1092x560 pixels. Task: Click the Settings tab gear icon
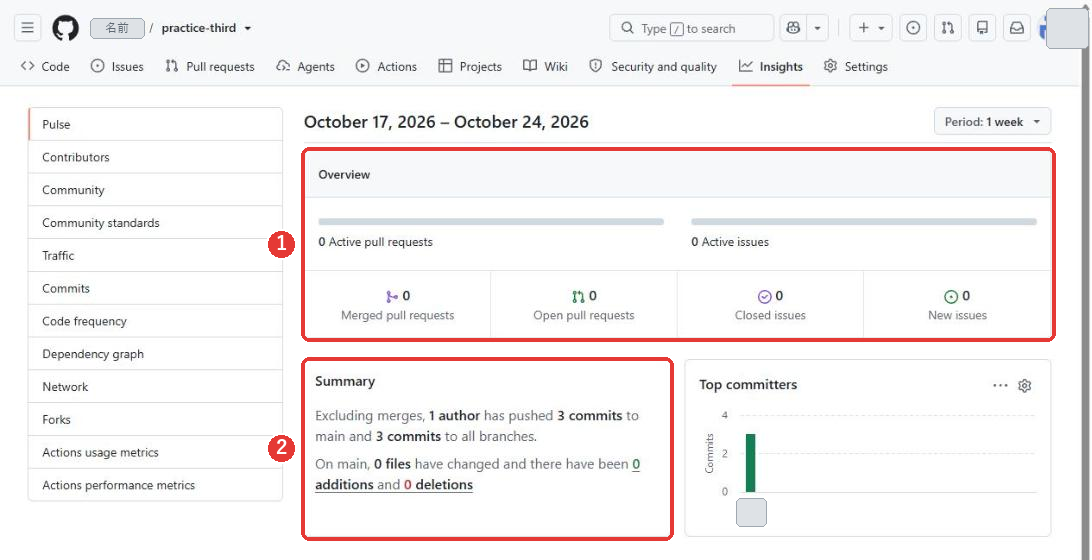(830, 66)
